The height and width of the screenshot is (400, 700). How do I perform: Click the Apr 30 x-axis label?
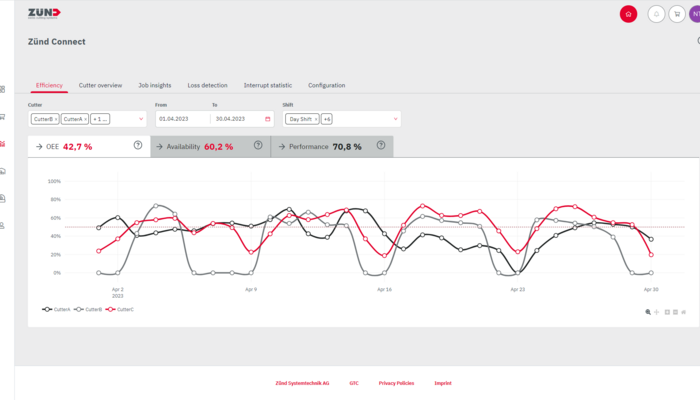[651, 289]
